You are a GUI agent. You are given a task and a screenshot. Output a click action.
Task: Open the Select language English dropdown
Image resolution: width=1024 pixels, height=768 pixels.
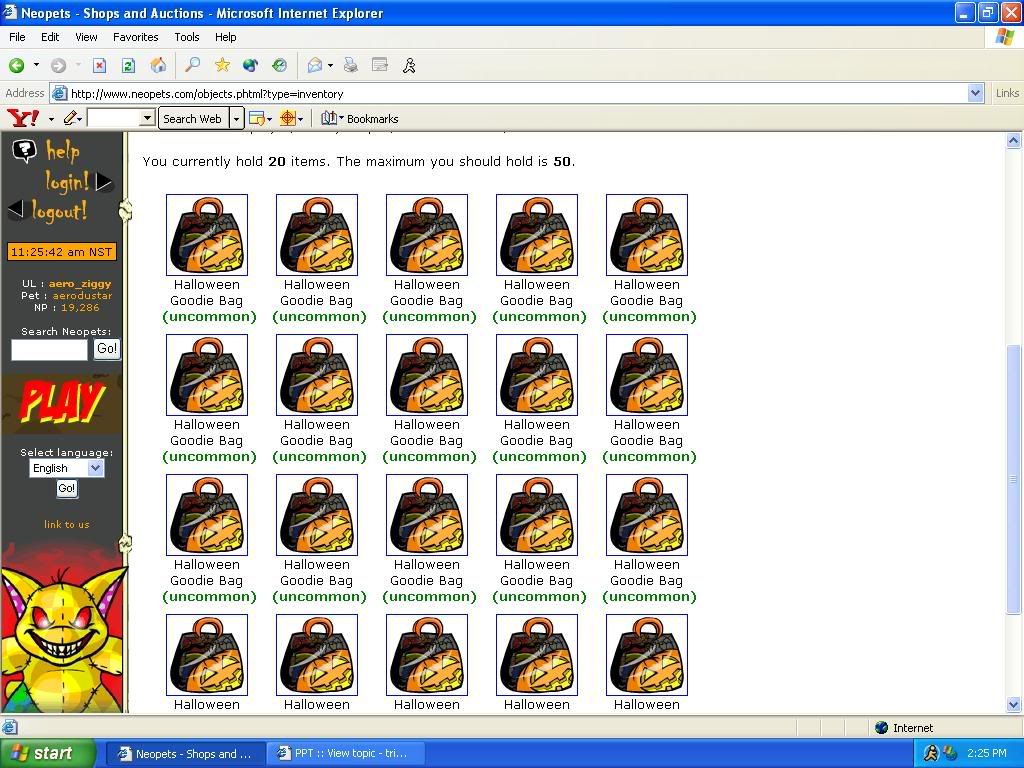(67, 468)
